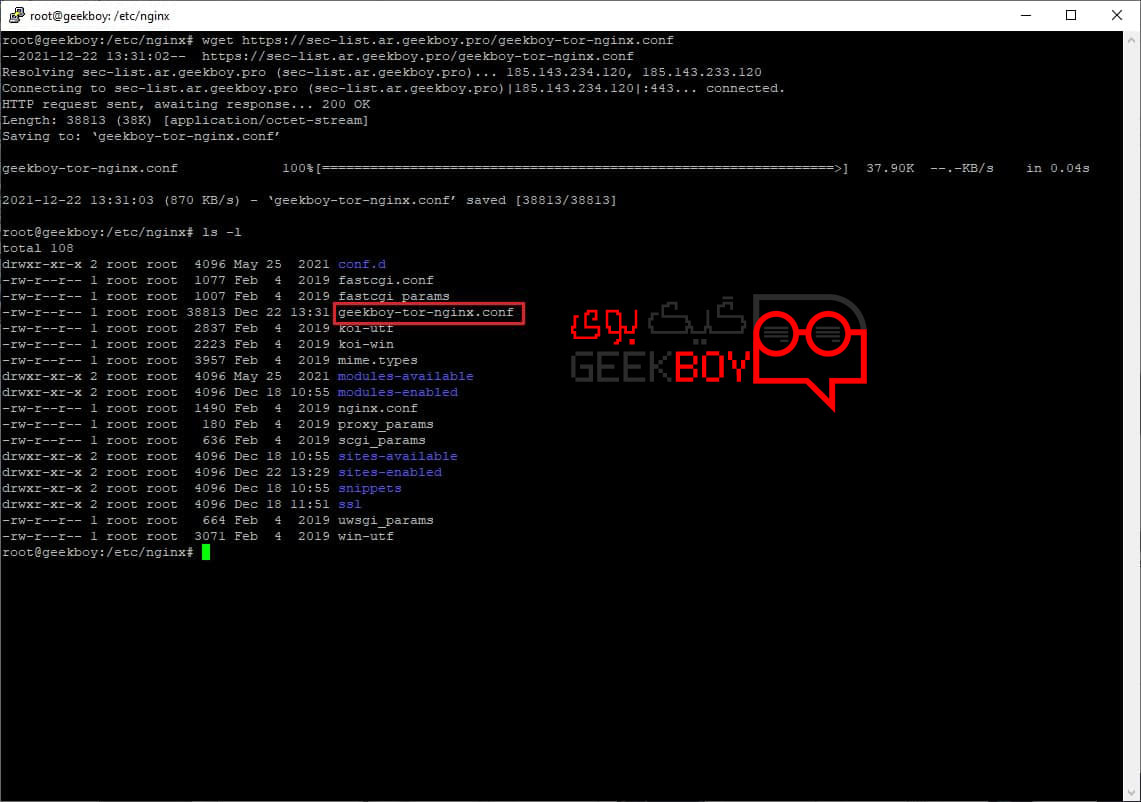This screenshot has width=1141, height=802.
Task: Select the modules-enabled directory name
Action: [397, 393]
